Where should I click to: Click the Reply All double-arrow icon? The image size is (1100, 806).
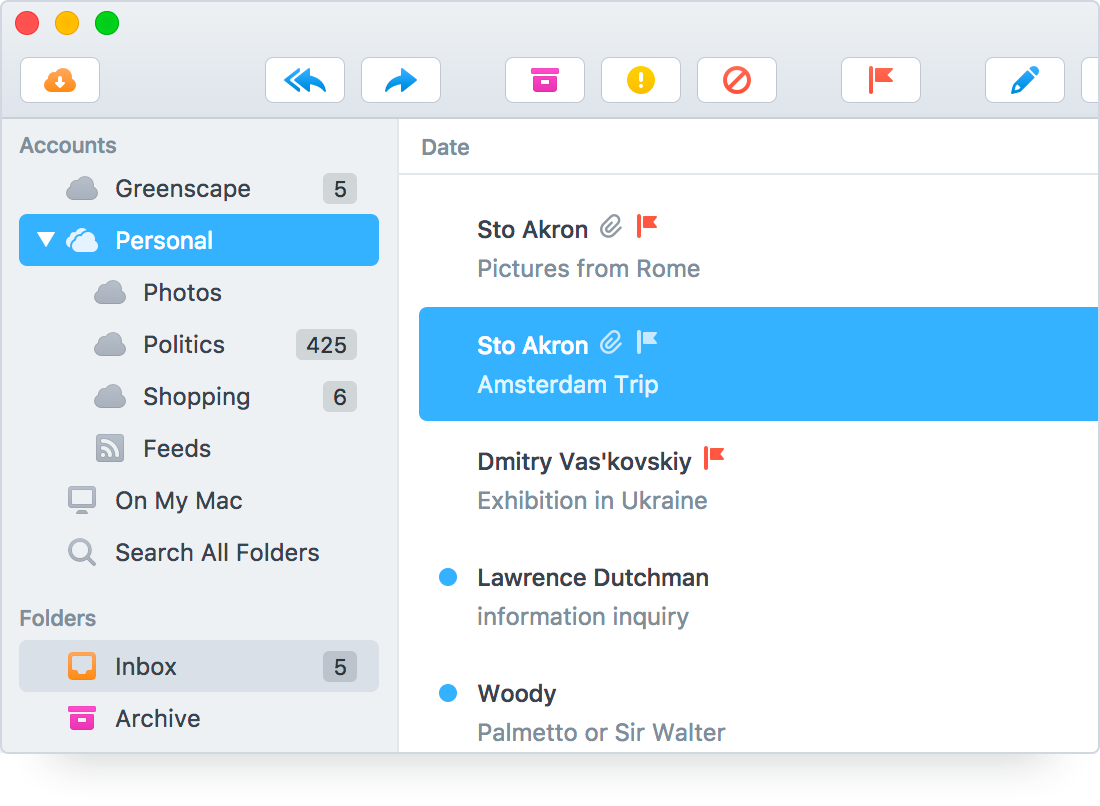(x=305, y=80)
